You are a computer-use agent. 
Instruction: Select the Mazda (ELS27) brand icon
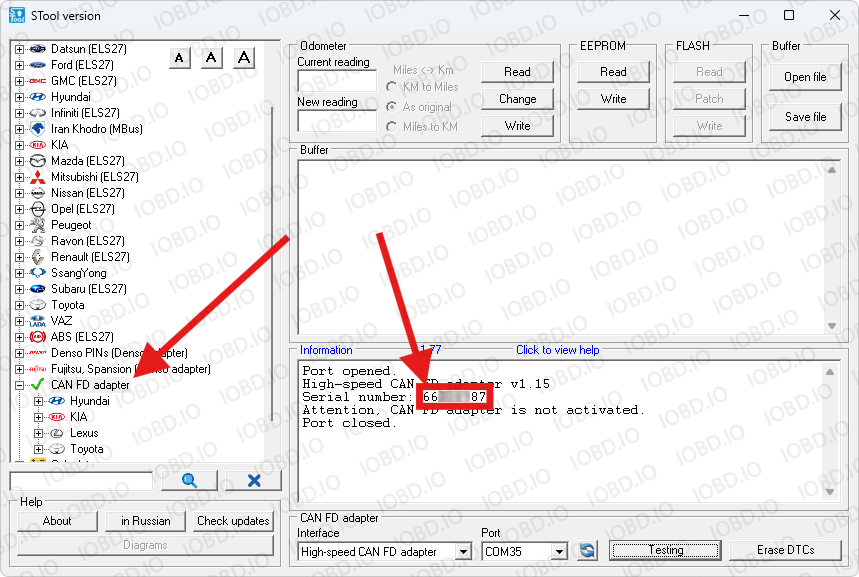point(37,161)
